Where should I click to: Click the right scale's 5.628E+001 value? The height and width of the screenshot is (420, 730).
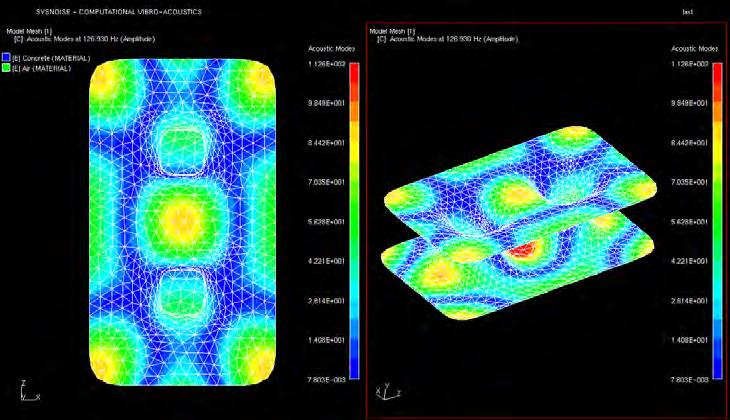click(689, 222)
